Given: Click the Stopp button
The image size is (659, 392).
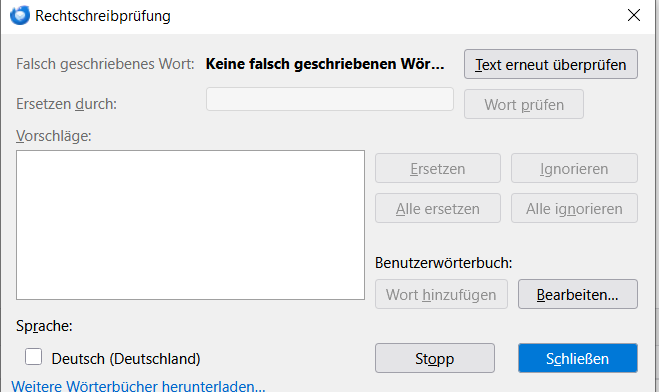Looking at the screenshot, I should point(435,358).
